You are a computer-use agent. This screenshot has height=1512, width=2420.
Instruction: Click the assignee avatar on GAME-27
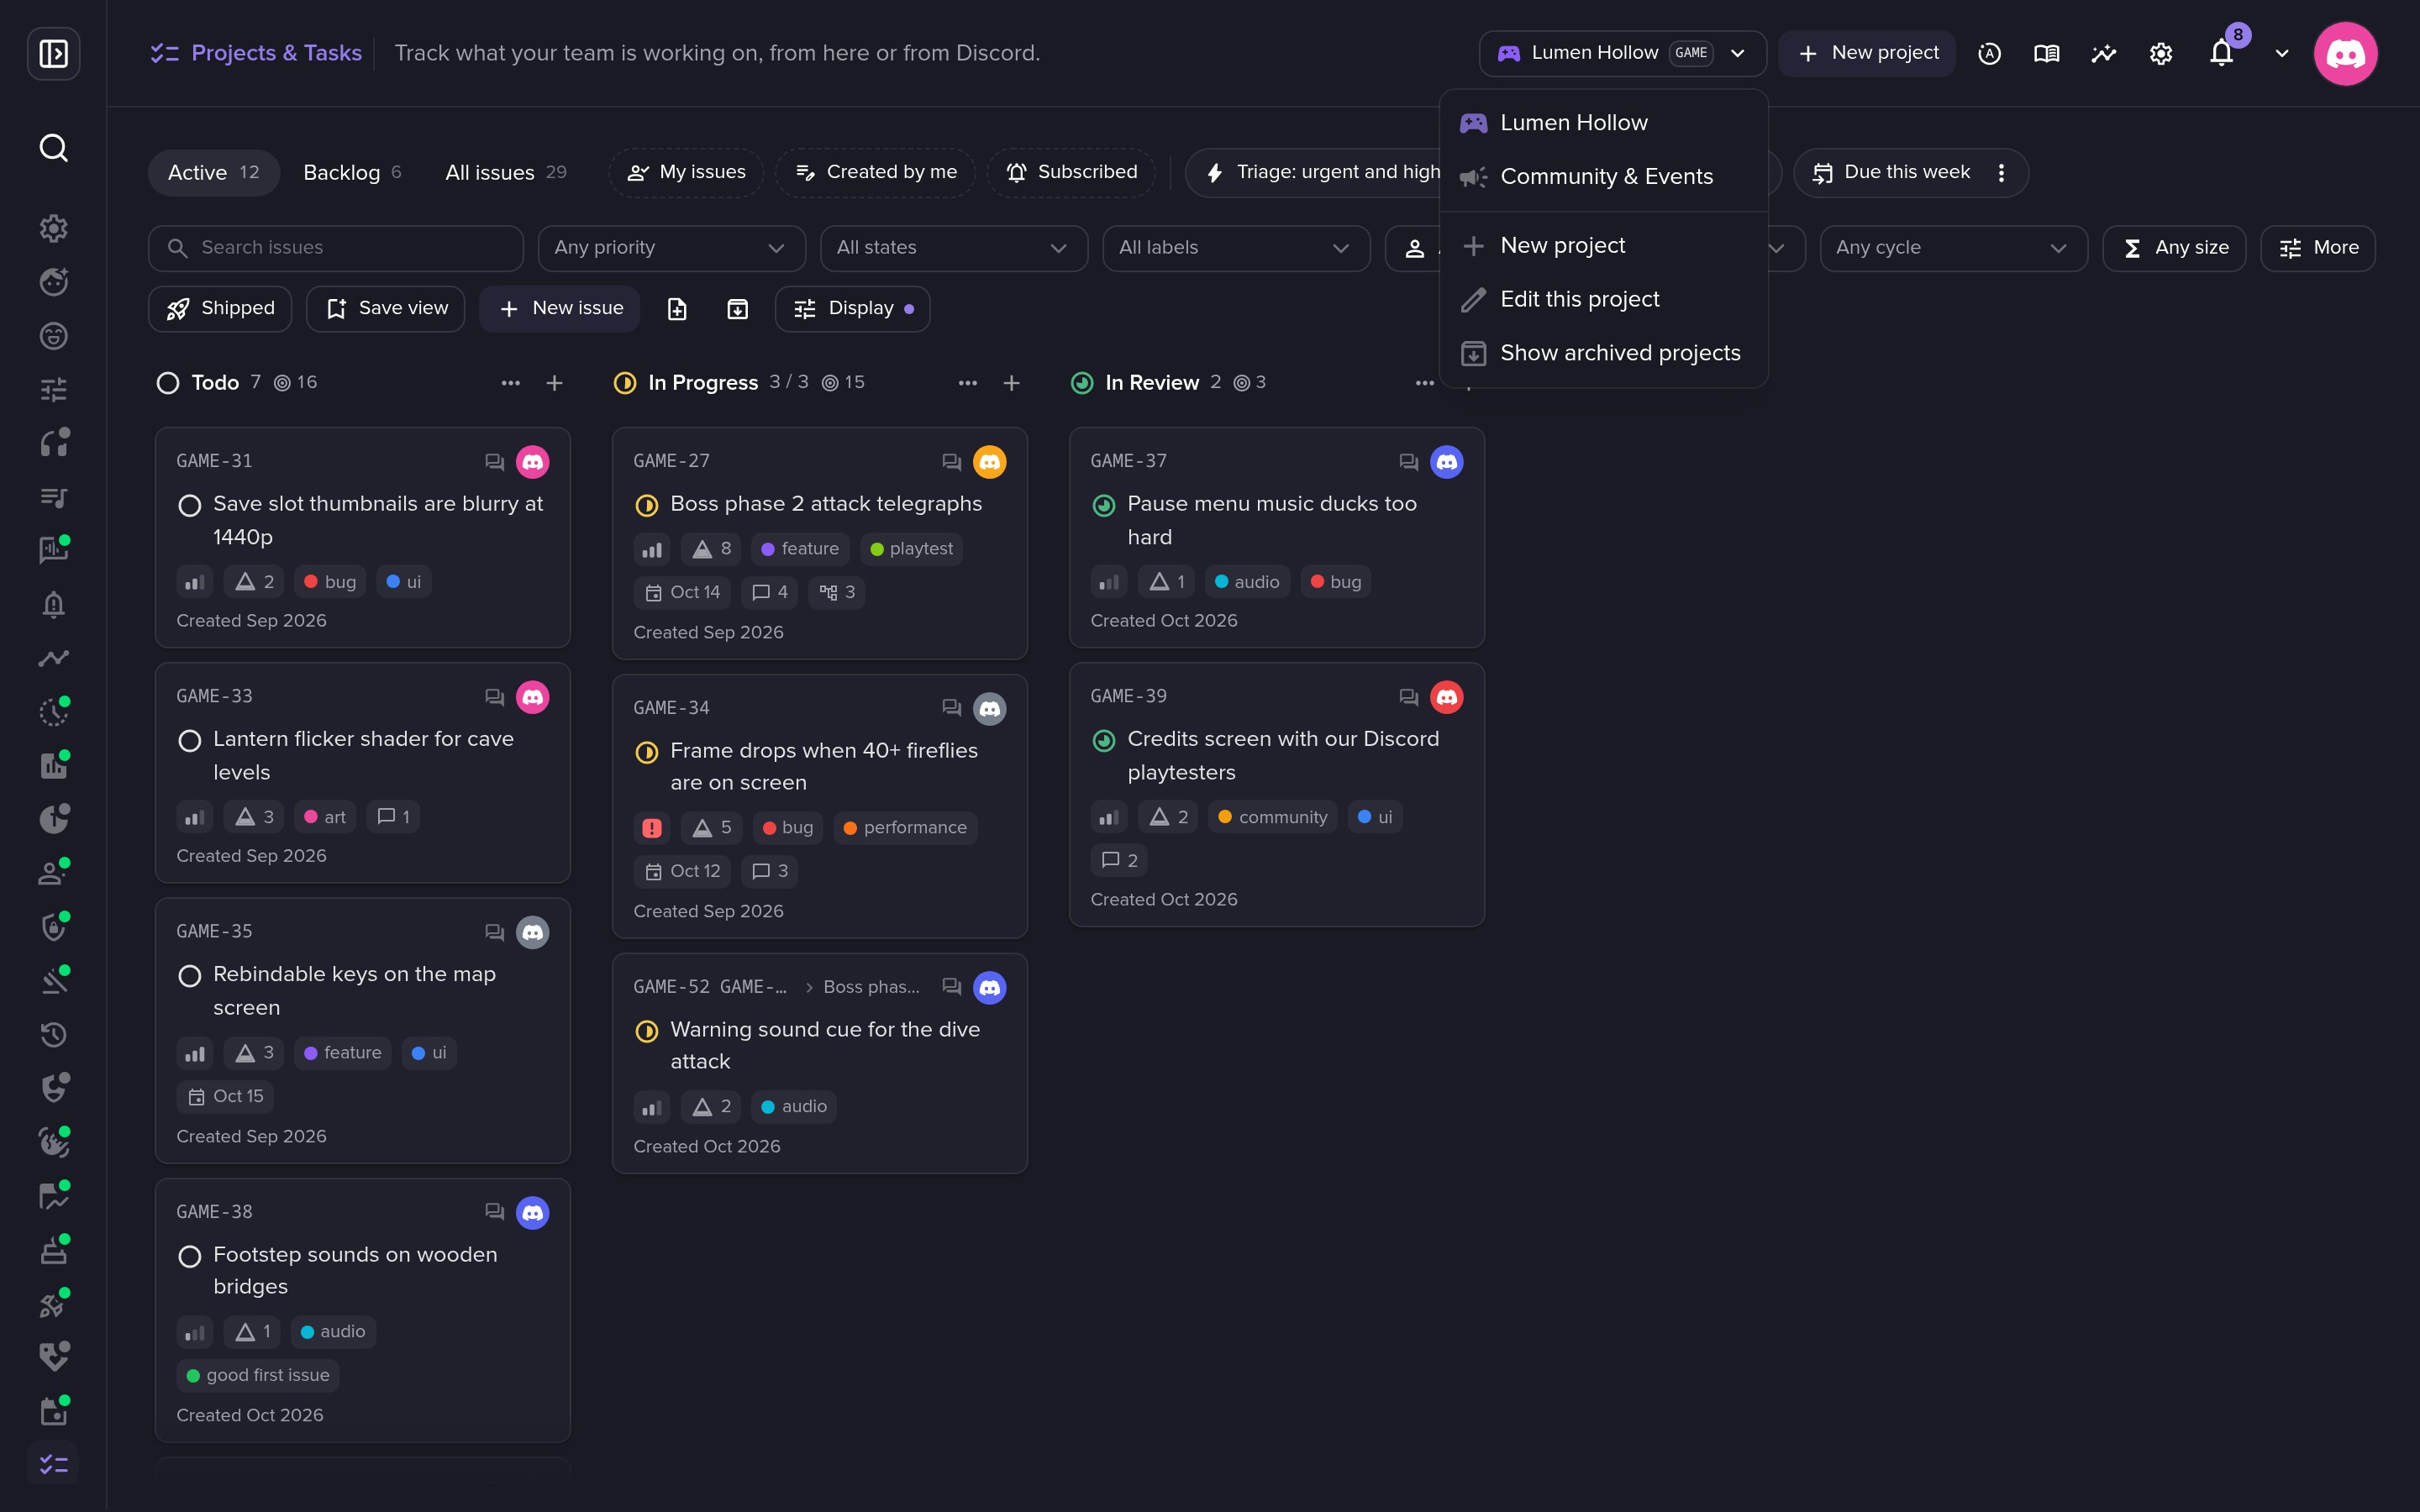(990, 462)
